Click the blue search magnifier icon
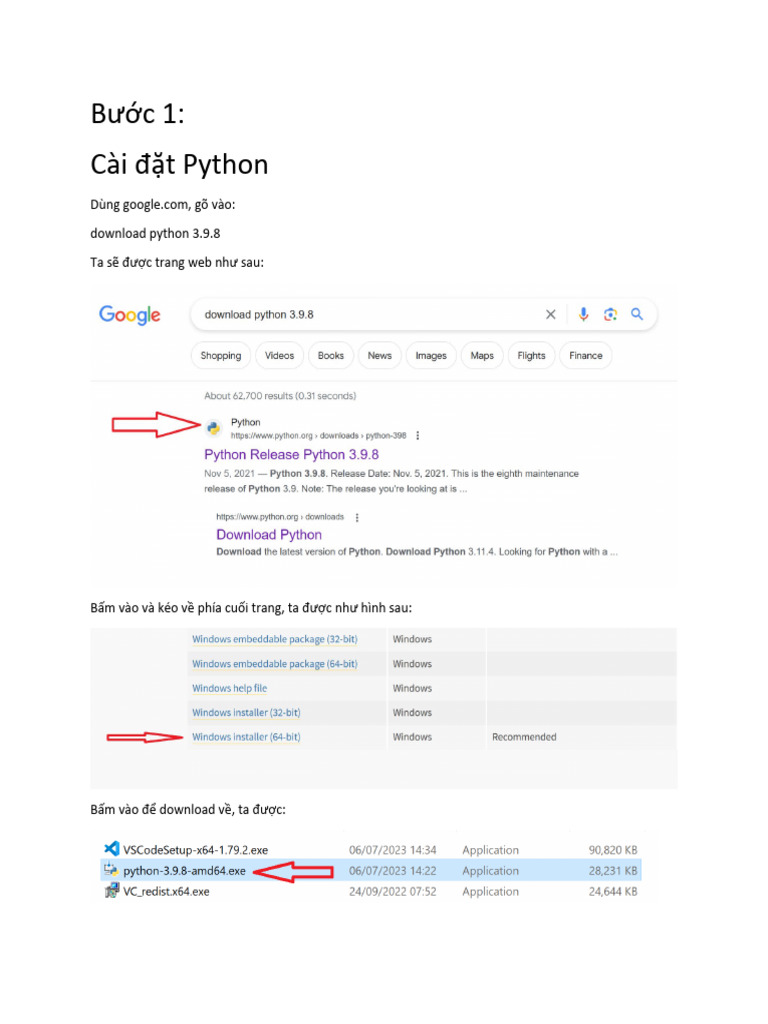768x1024 pixels. (637, 314)
